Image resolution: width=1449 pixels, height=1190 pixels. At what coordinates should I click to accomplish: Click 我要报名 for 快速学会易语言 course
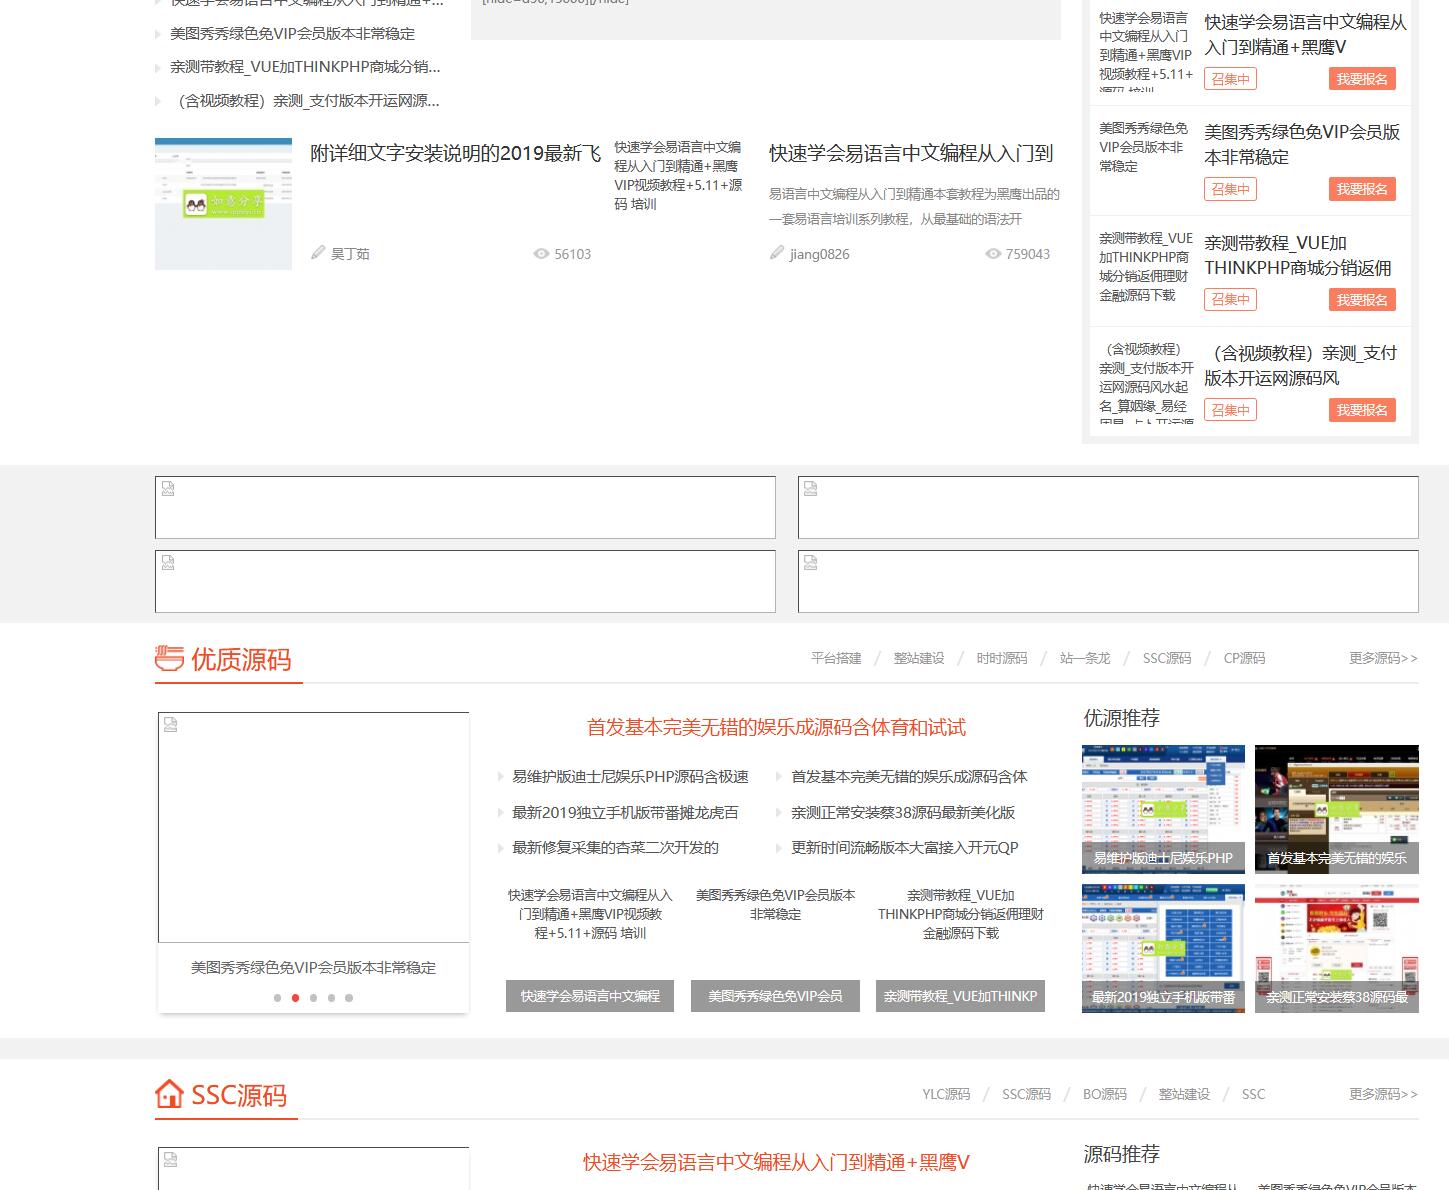click(x=1362, y=79)
